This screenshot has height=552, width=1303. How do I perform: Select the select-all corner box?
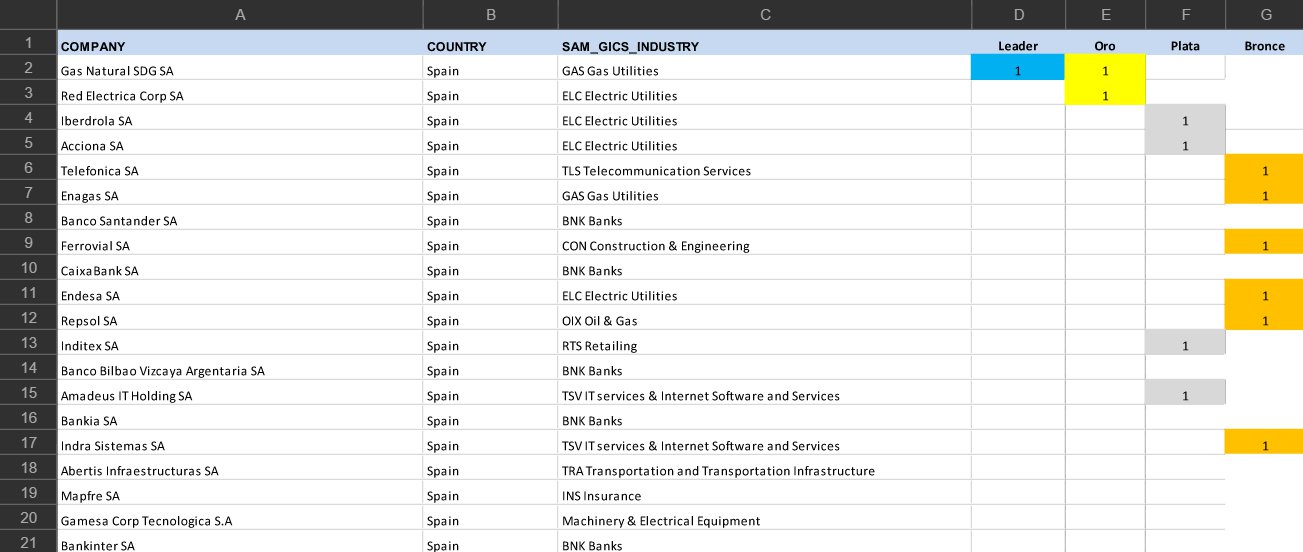click(x=28, y=14)
